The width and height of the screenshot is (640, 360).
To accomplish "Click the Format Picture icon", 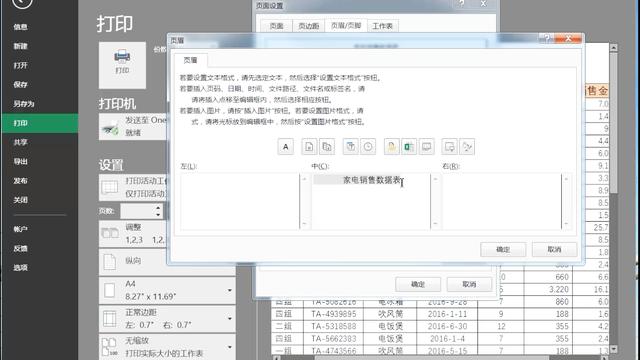I will coord(467,147).
